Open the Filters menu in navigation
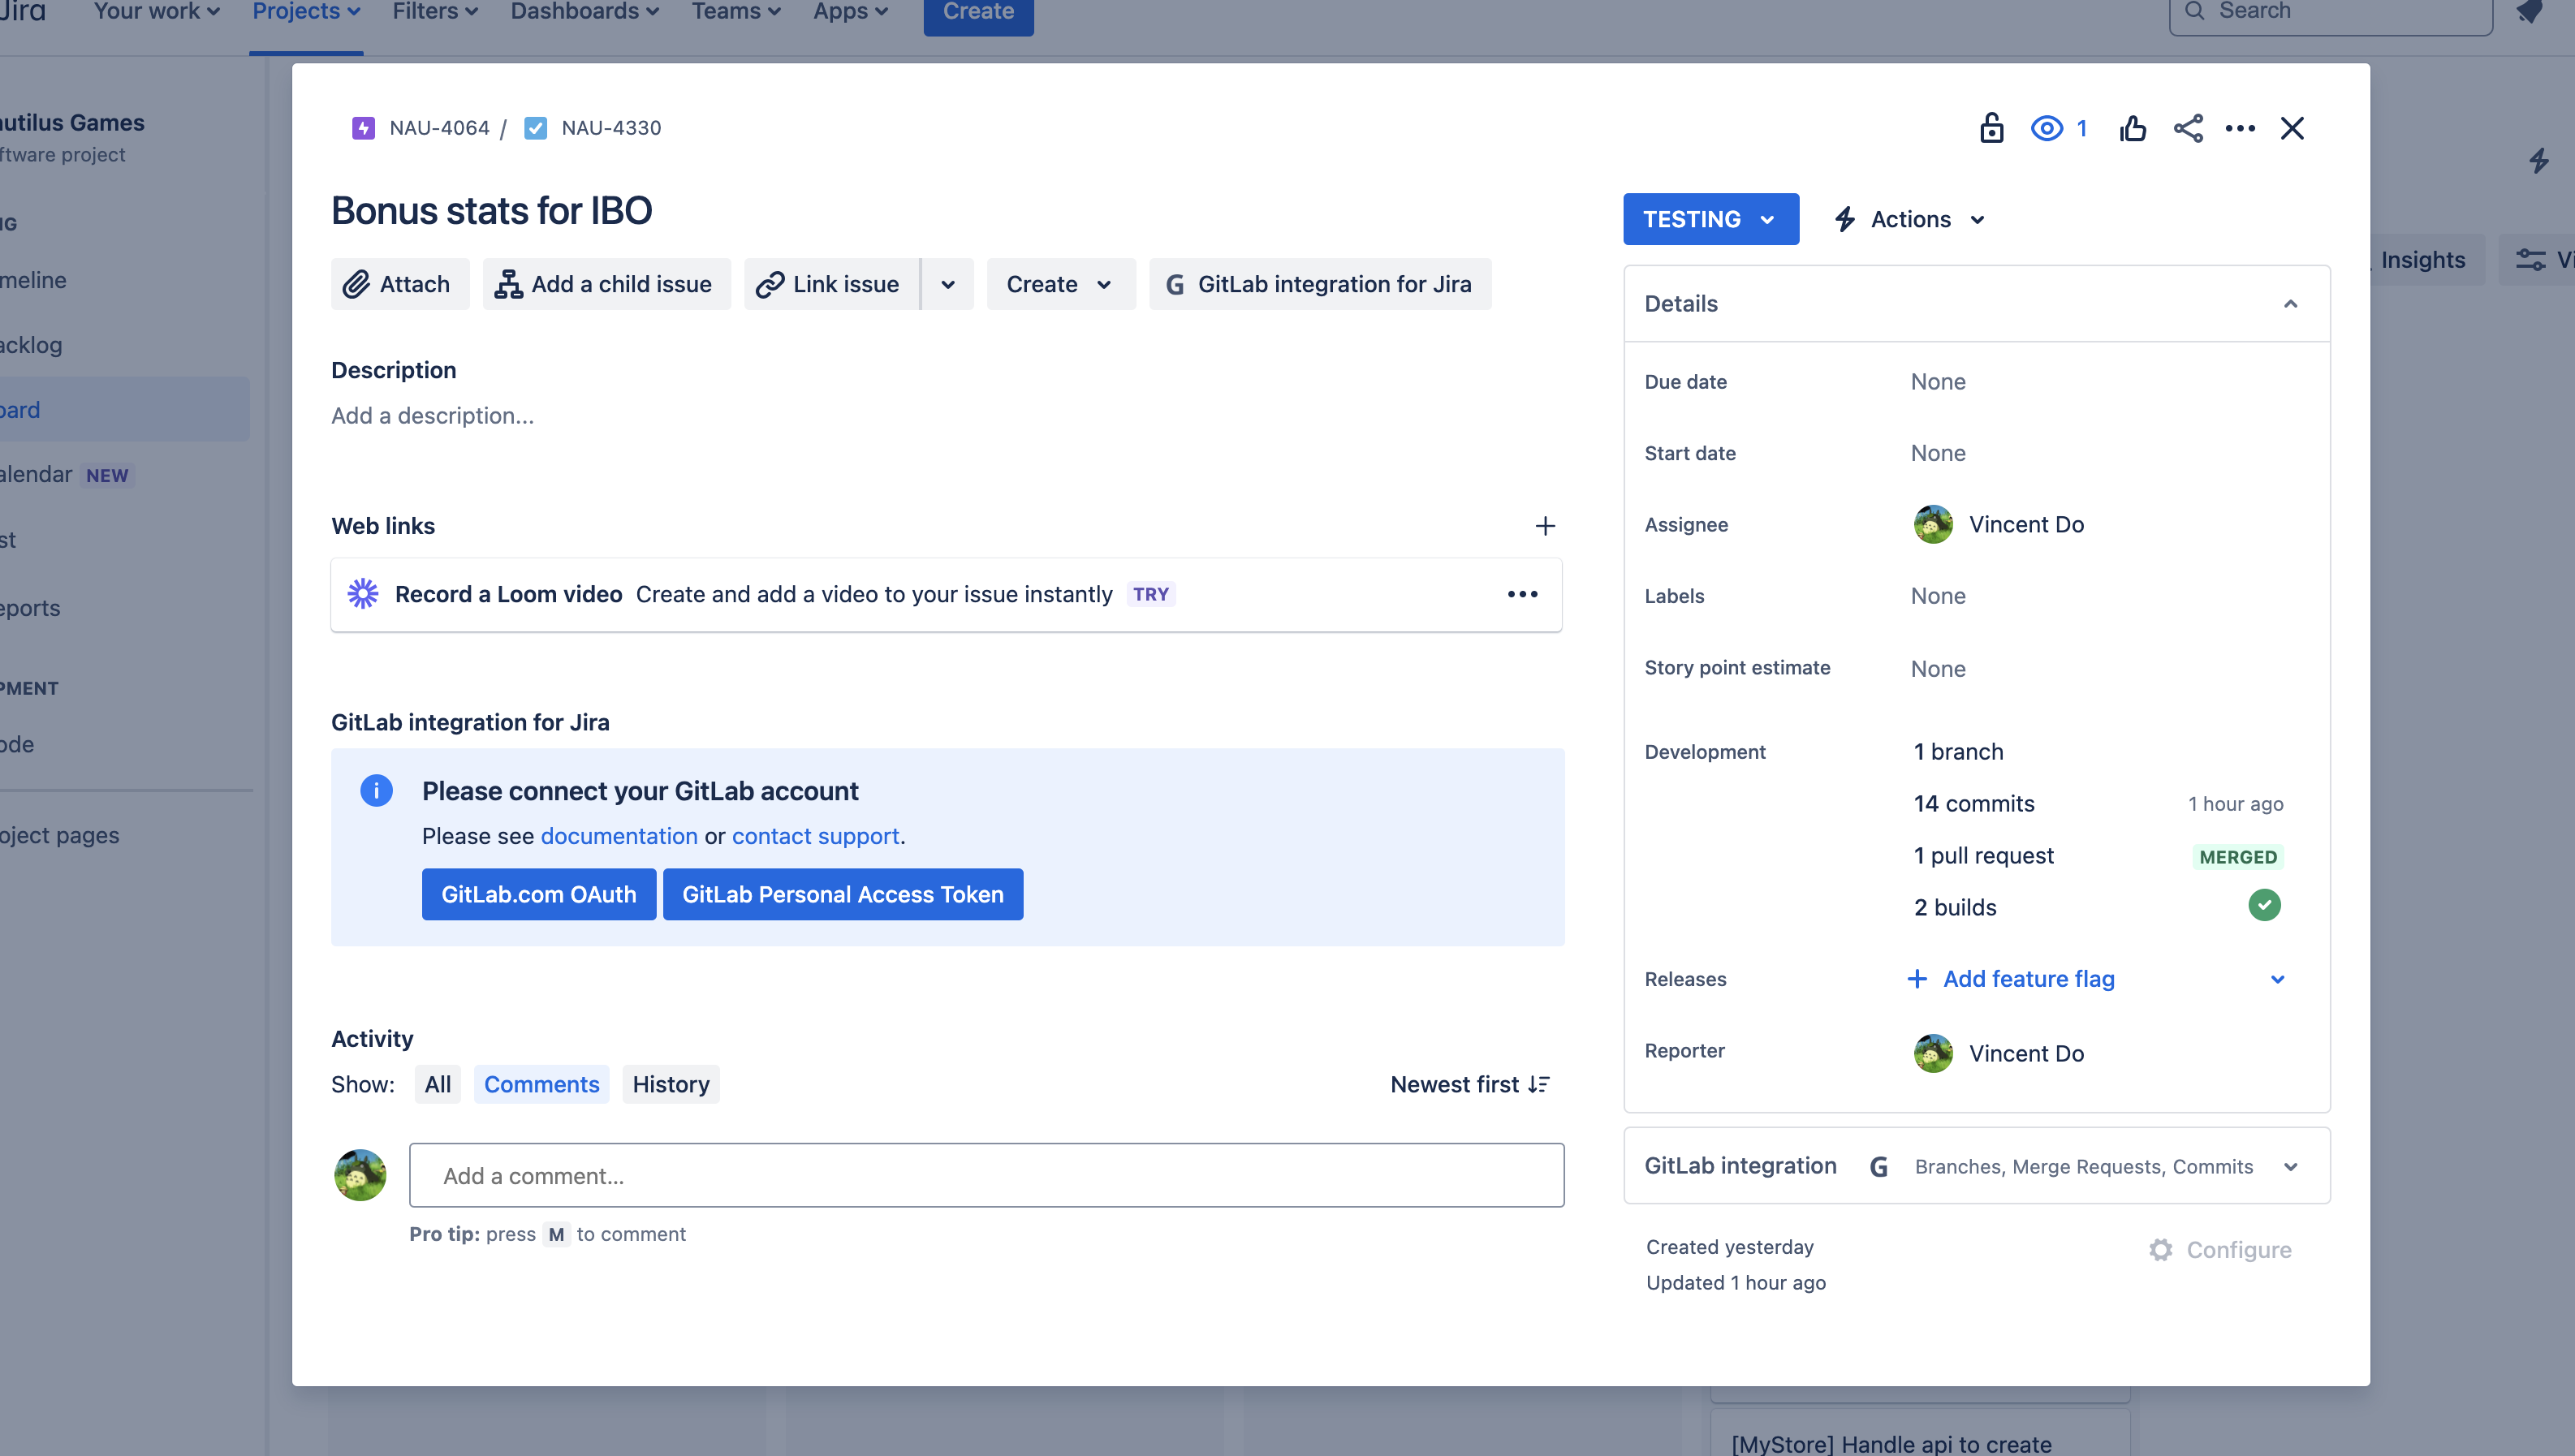This screenshot has width=2575, height=1456. coord(435,12)
